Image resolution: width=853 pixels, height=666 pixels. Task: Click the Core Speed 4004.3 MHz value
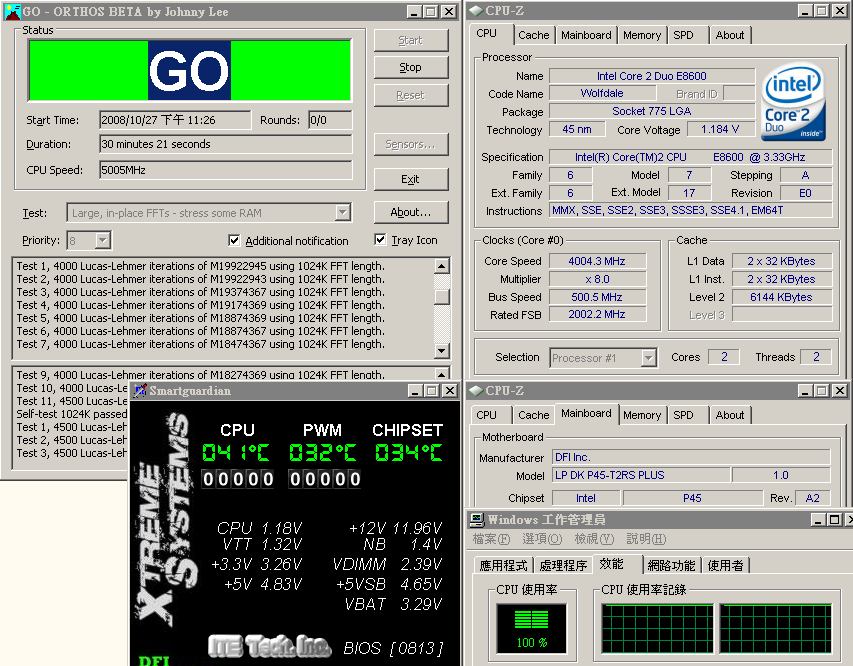[x=597, y=261]
